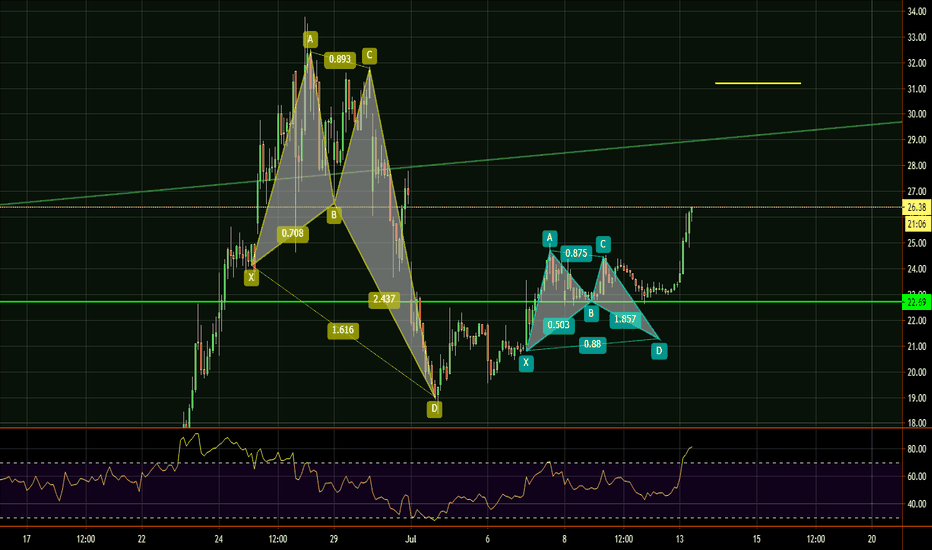Image resolution: width=932 pixels, height=550 pixels.
Task: Click the yellow pattern point X label
Action: click(x=251, y=277)
